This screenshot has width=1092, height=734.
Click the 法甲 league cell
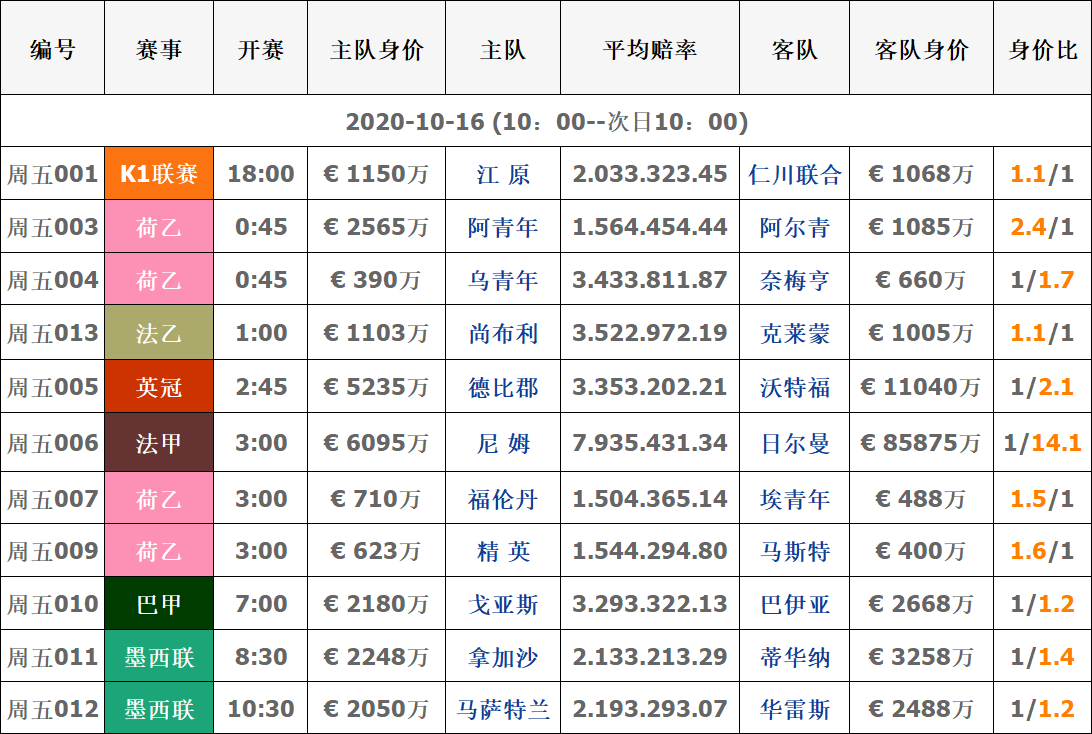coord(159,442)
